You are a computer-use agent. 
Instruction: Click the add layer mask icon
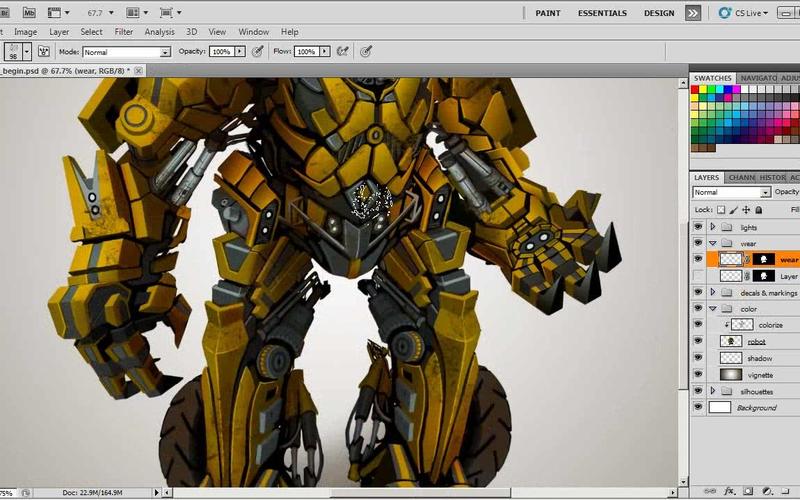pos(748,492)
